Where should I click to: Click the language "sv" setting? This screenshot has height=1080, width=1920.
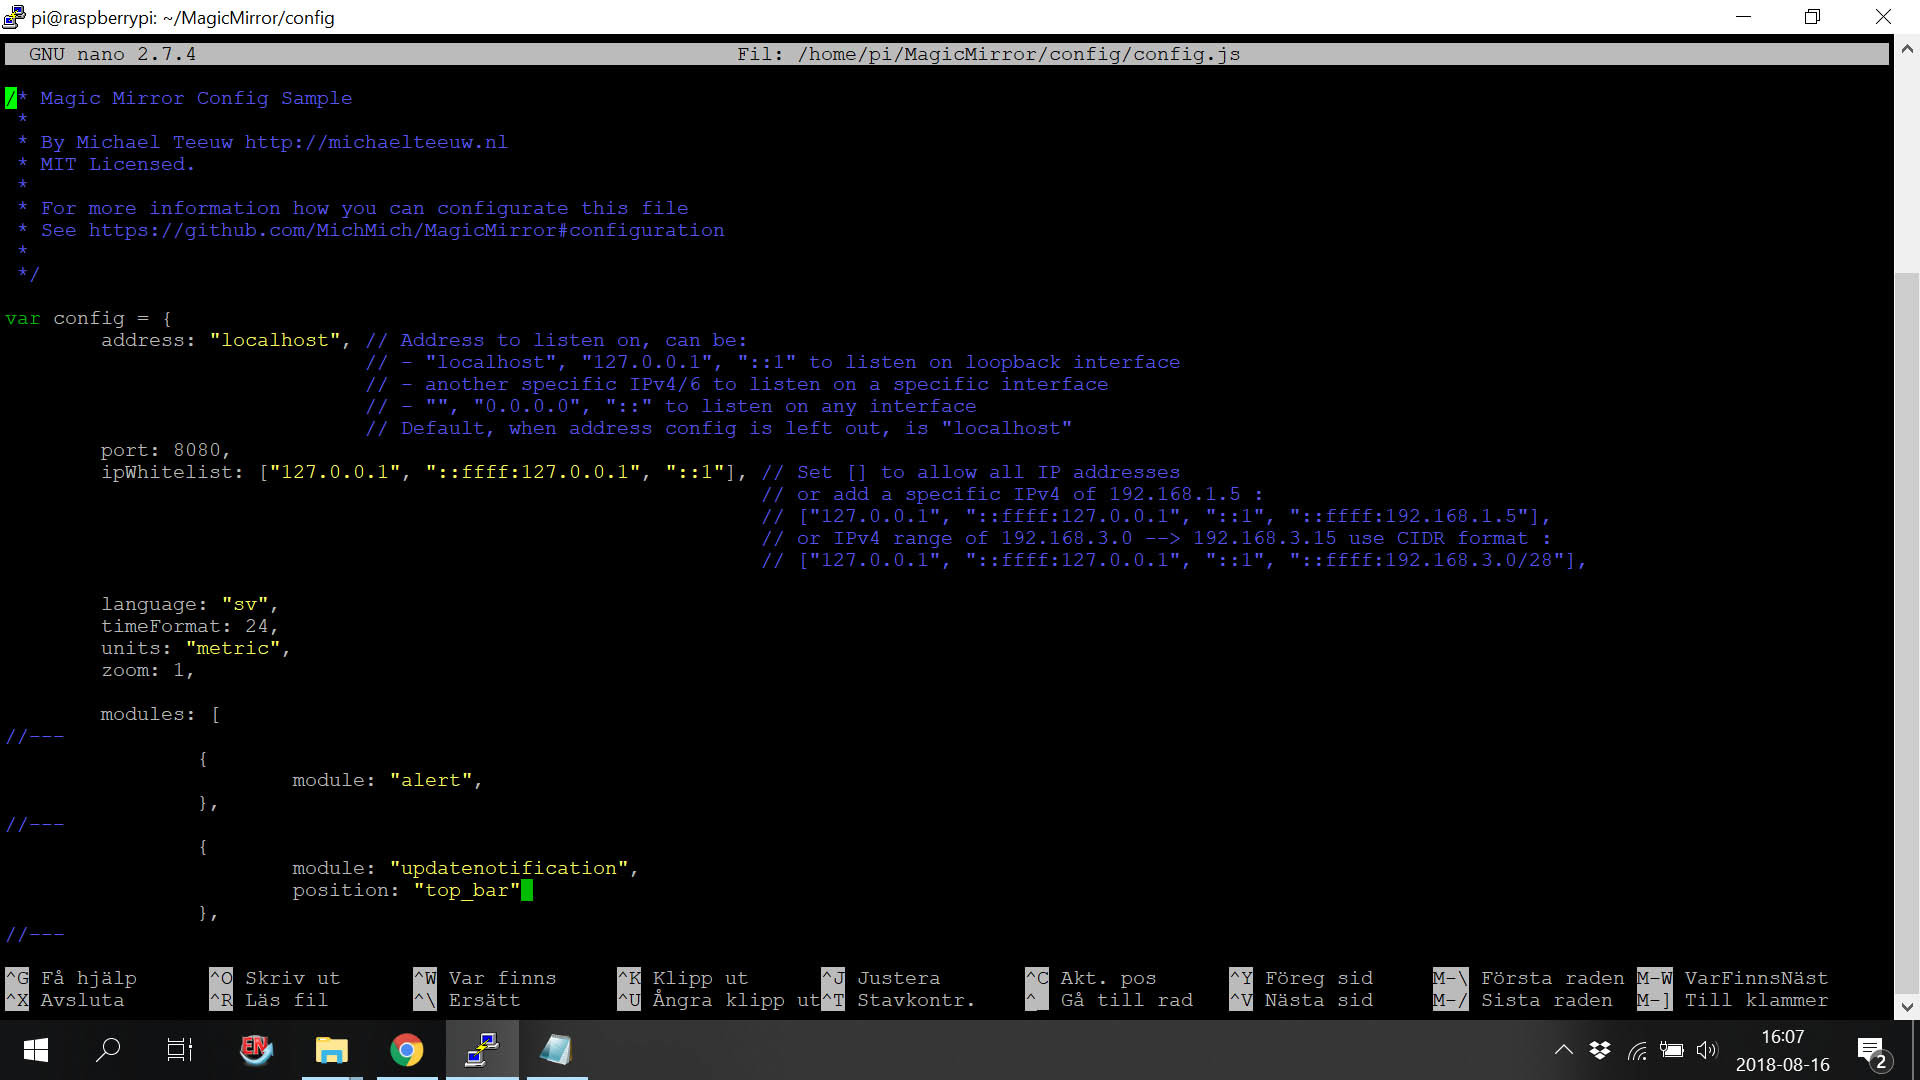(x=189, y=604)
